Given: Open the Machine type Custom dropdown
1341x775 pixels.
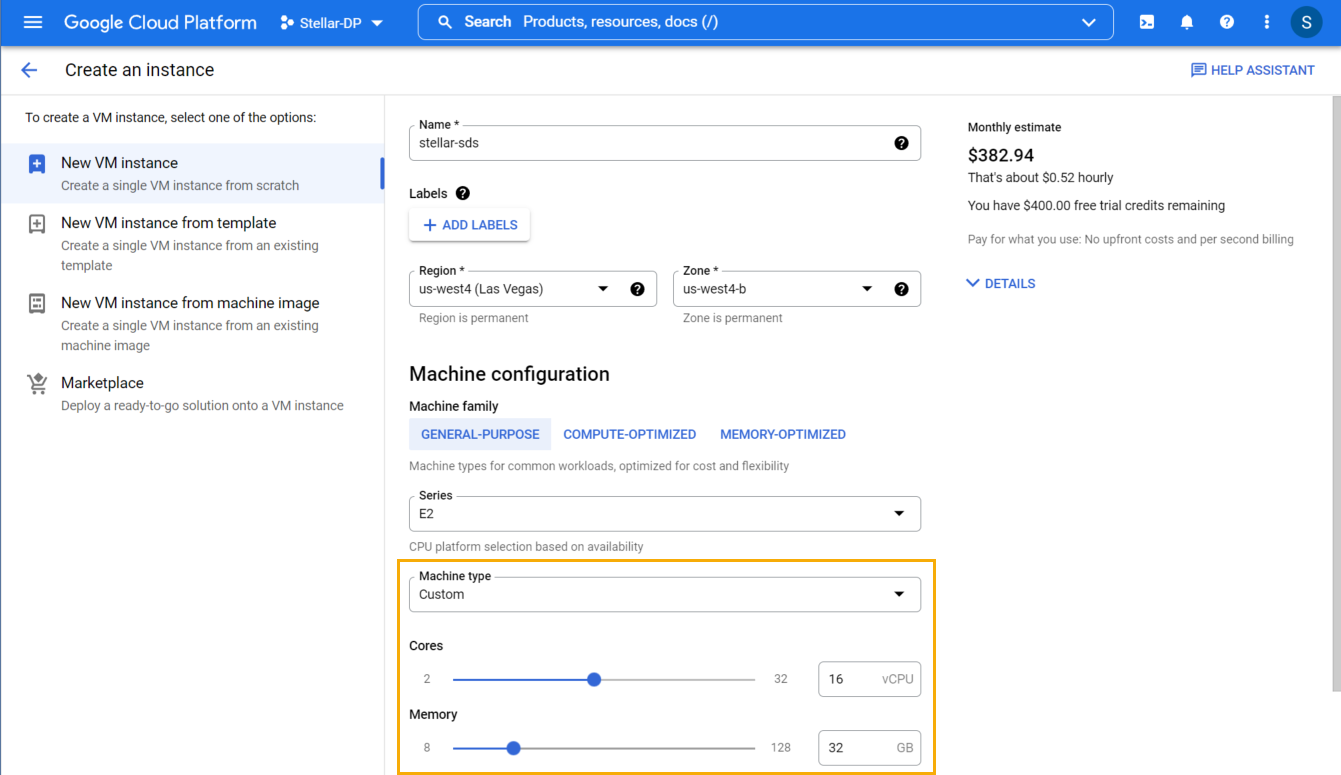Looking at the screenshot, I should [899, 594].
